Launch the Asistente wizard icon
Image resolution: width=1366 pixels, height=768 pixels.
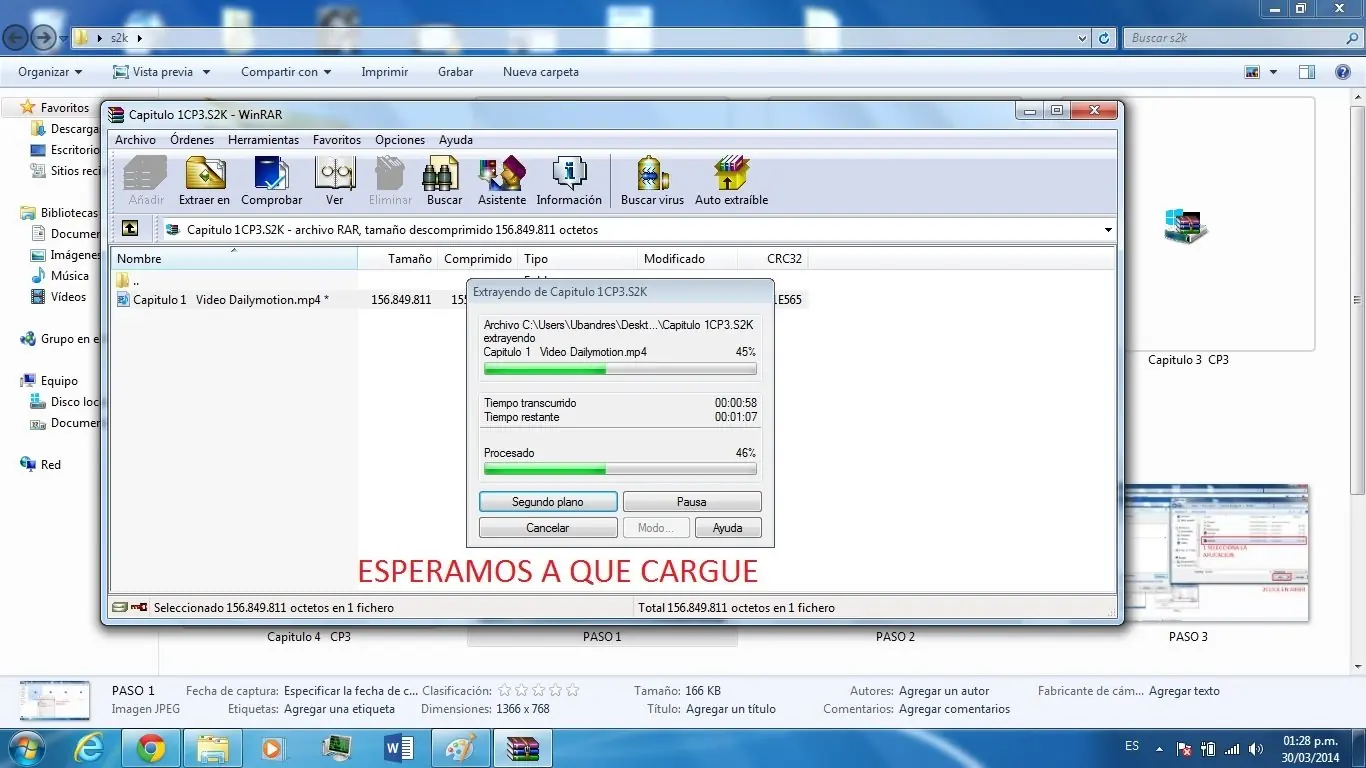[502, 181]
